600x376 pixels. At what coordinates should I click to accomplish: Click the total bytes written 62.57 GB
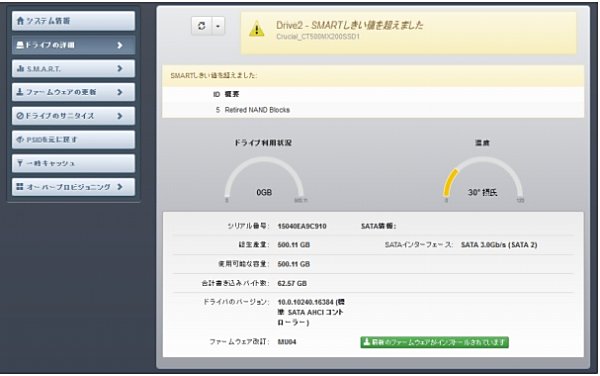(292, 283)
